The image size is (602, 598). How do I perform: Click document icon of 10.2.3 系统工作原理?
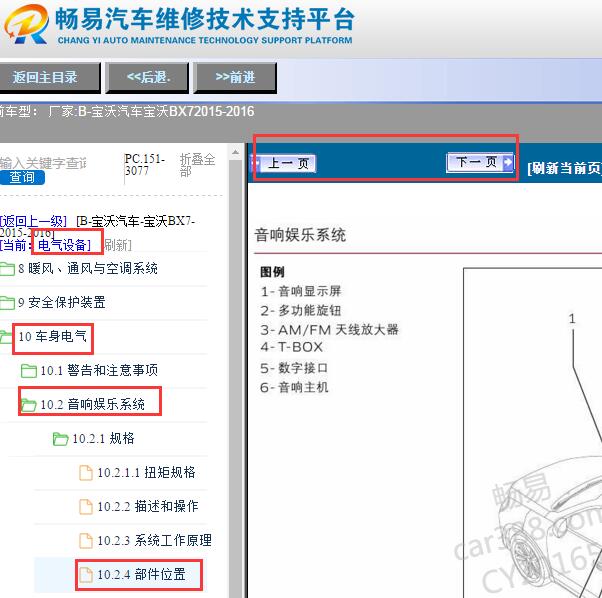click(x=86, y=540)
